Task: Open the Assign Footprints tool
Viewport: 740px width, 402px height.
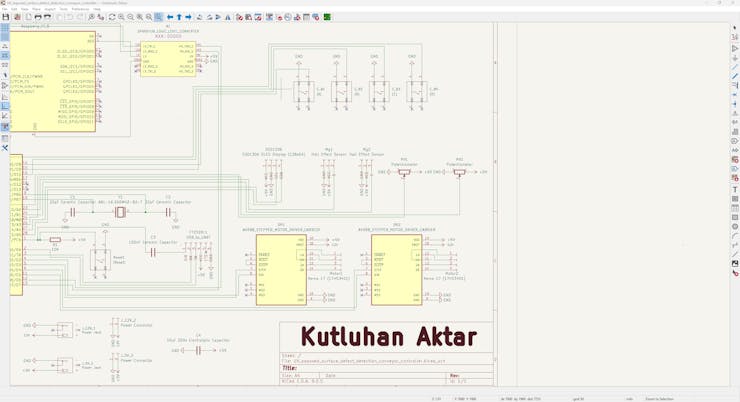Action: (297, 17)
